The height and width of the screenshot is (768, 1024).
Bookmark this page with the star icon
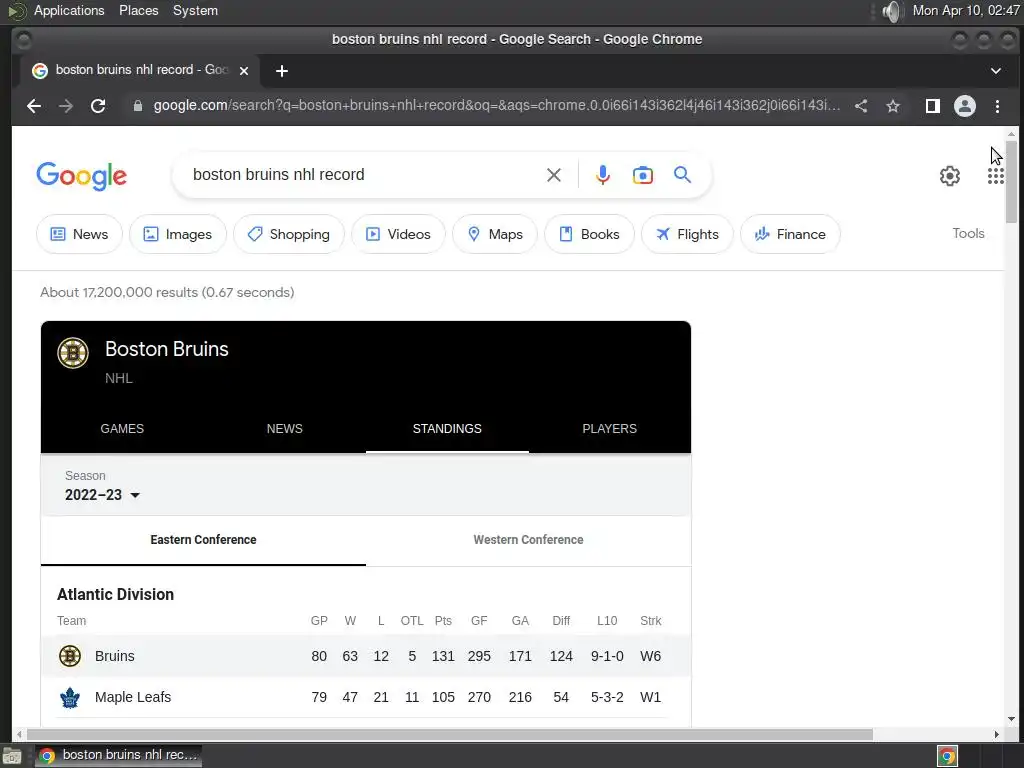893,106
